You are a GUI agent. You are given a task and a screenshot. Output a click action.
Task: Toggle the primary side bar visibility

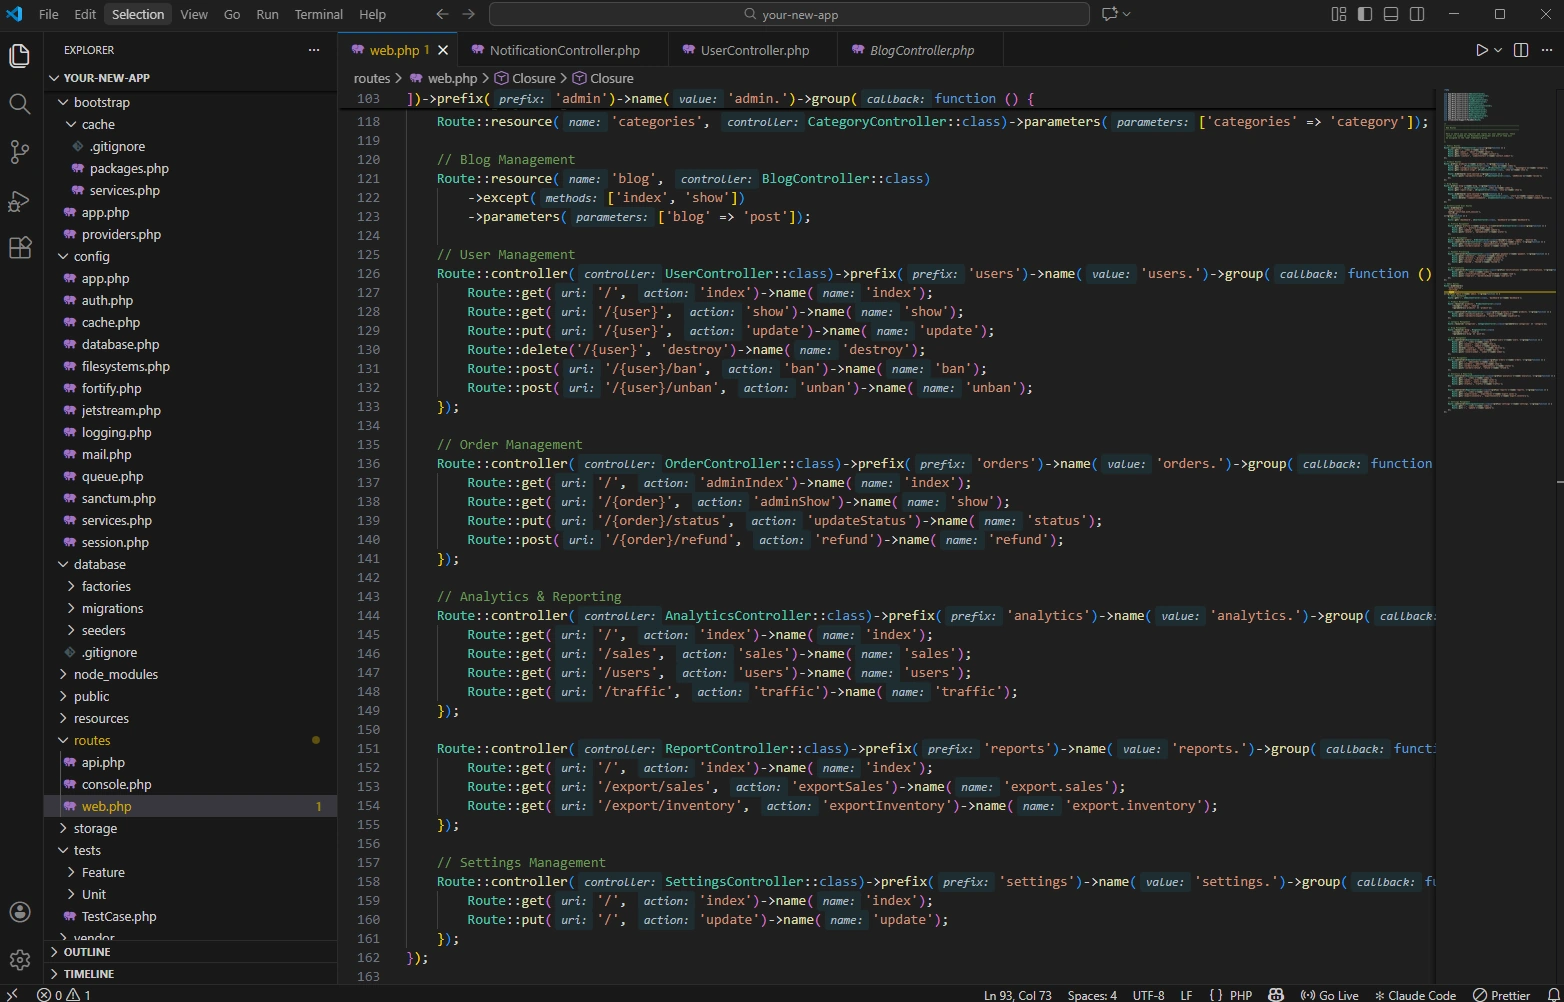click(x=1364, y=14)
